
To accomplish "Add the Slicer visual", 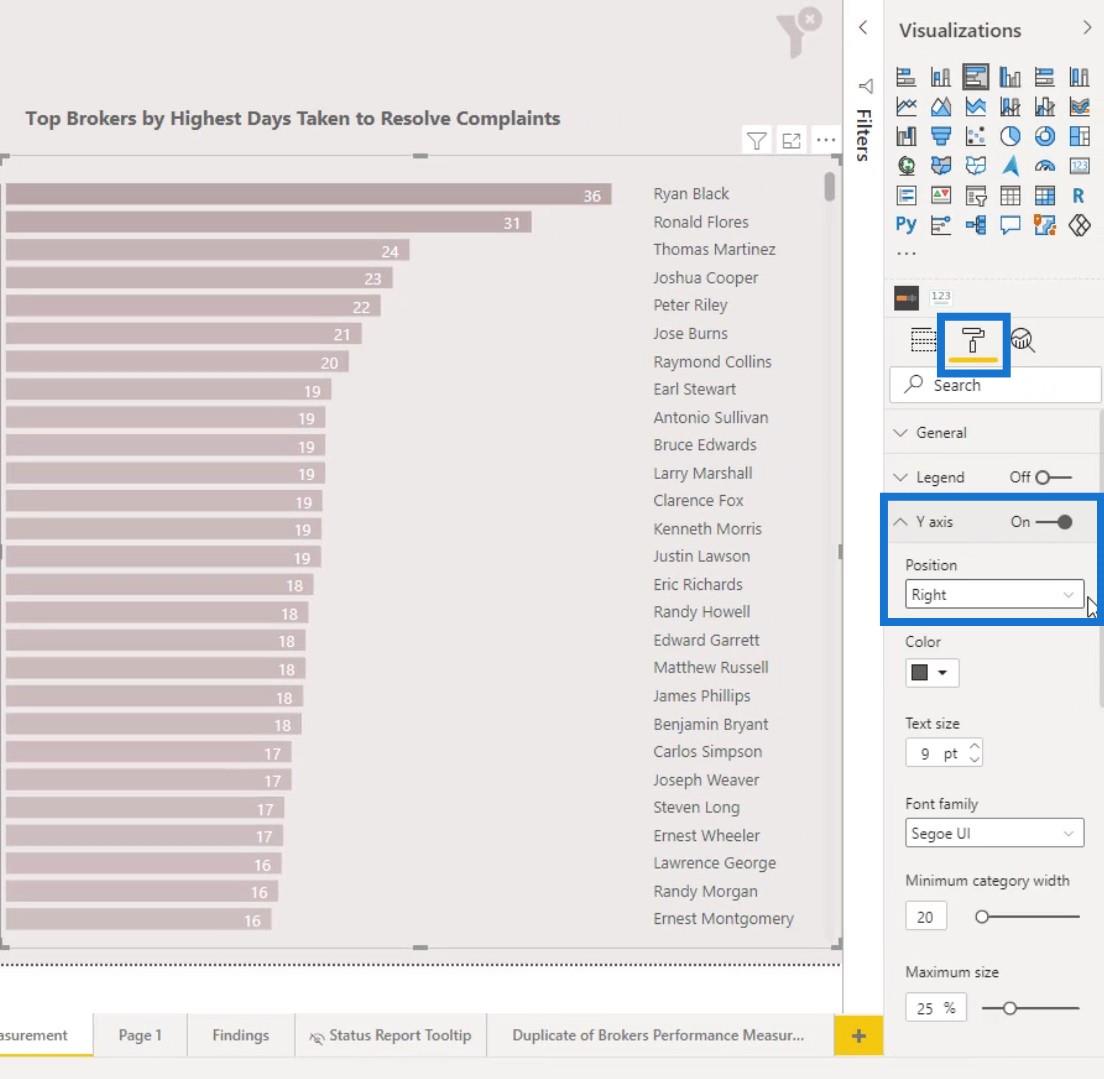I will [x=975, y=195].
